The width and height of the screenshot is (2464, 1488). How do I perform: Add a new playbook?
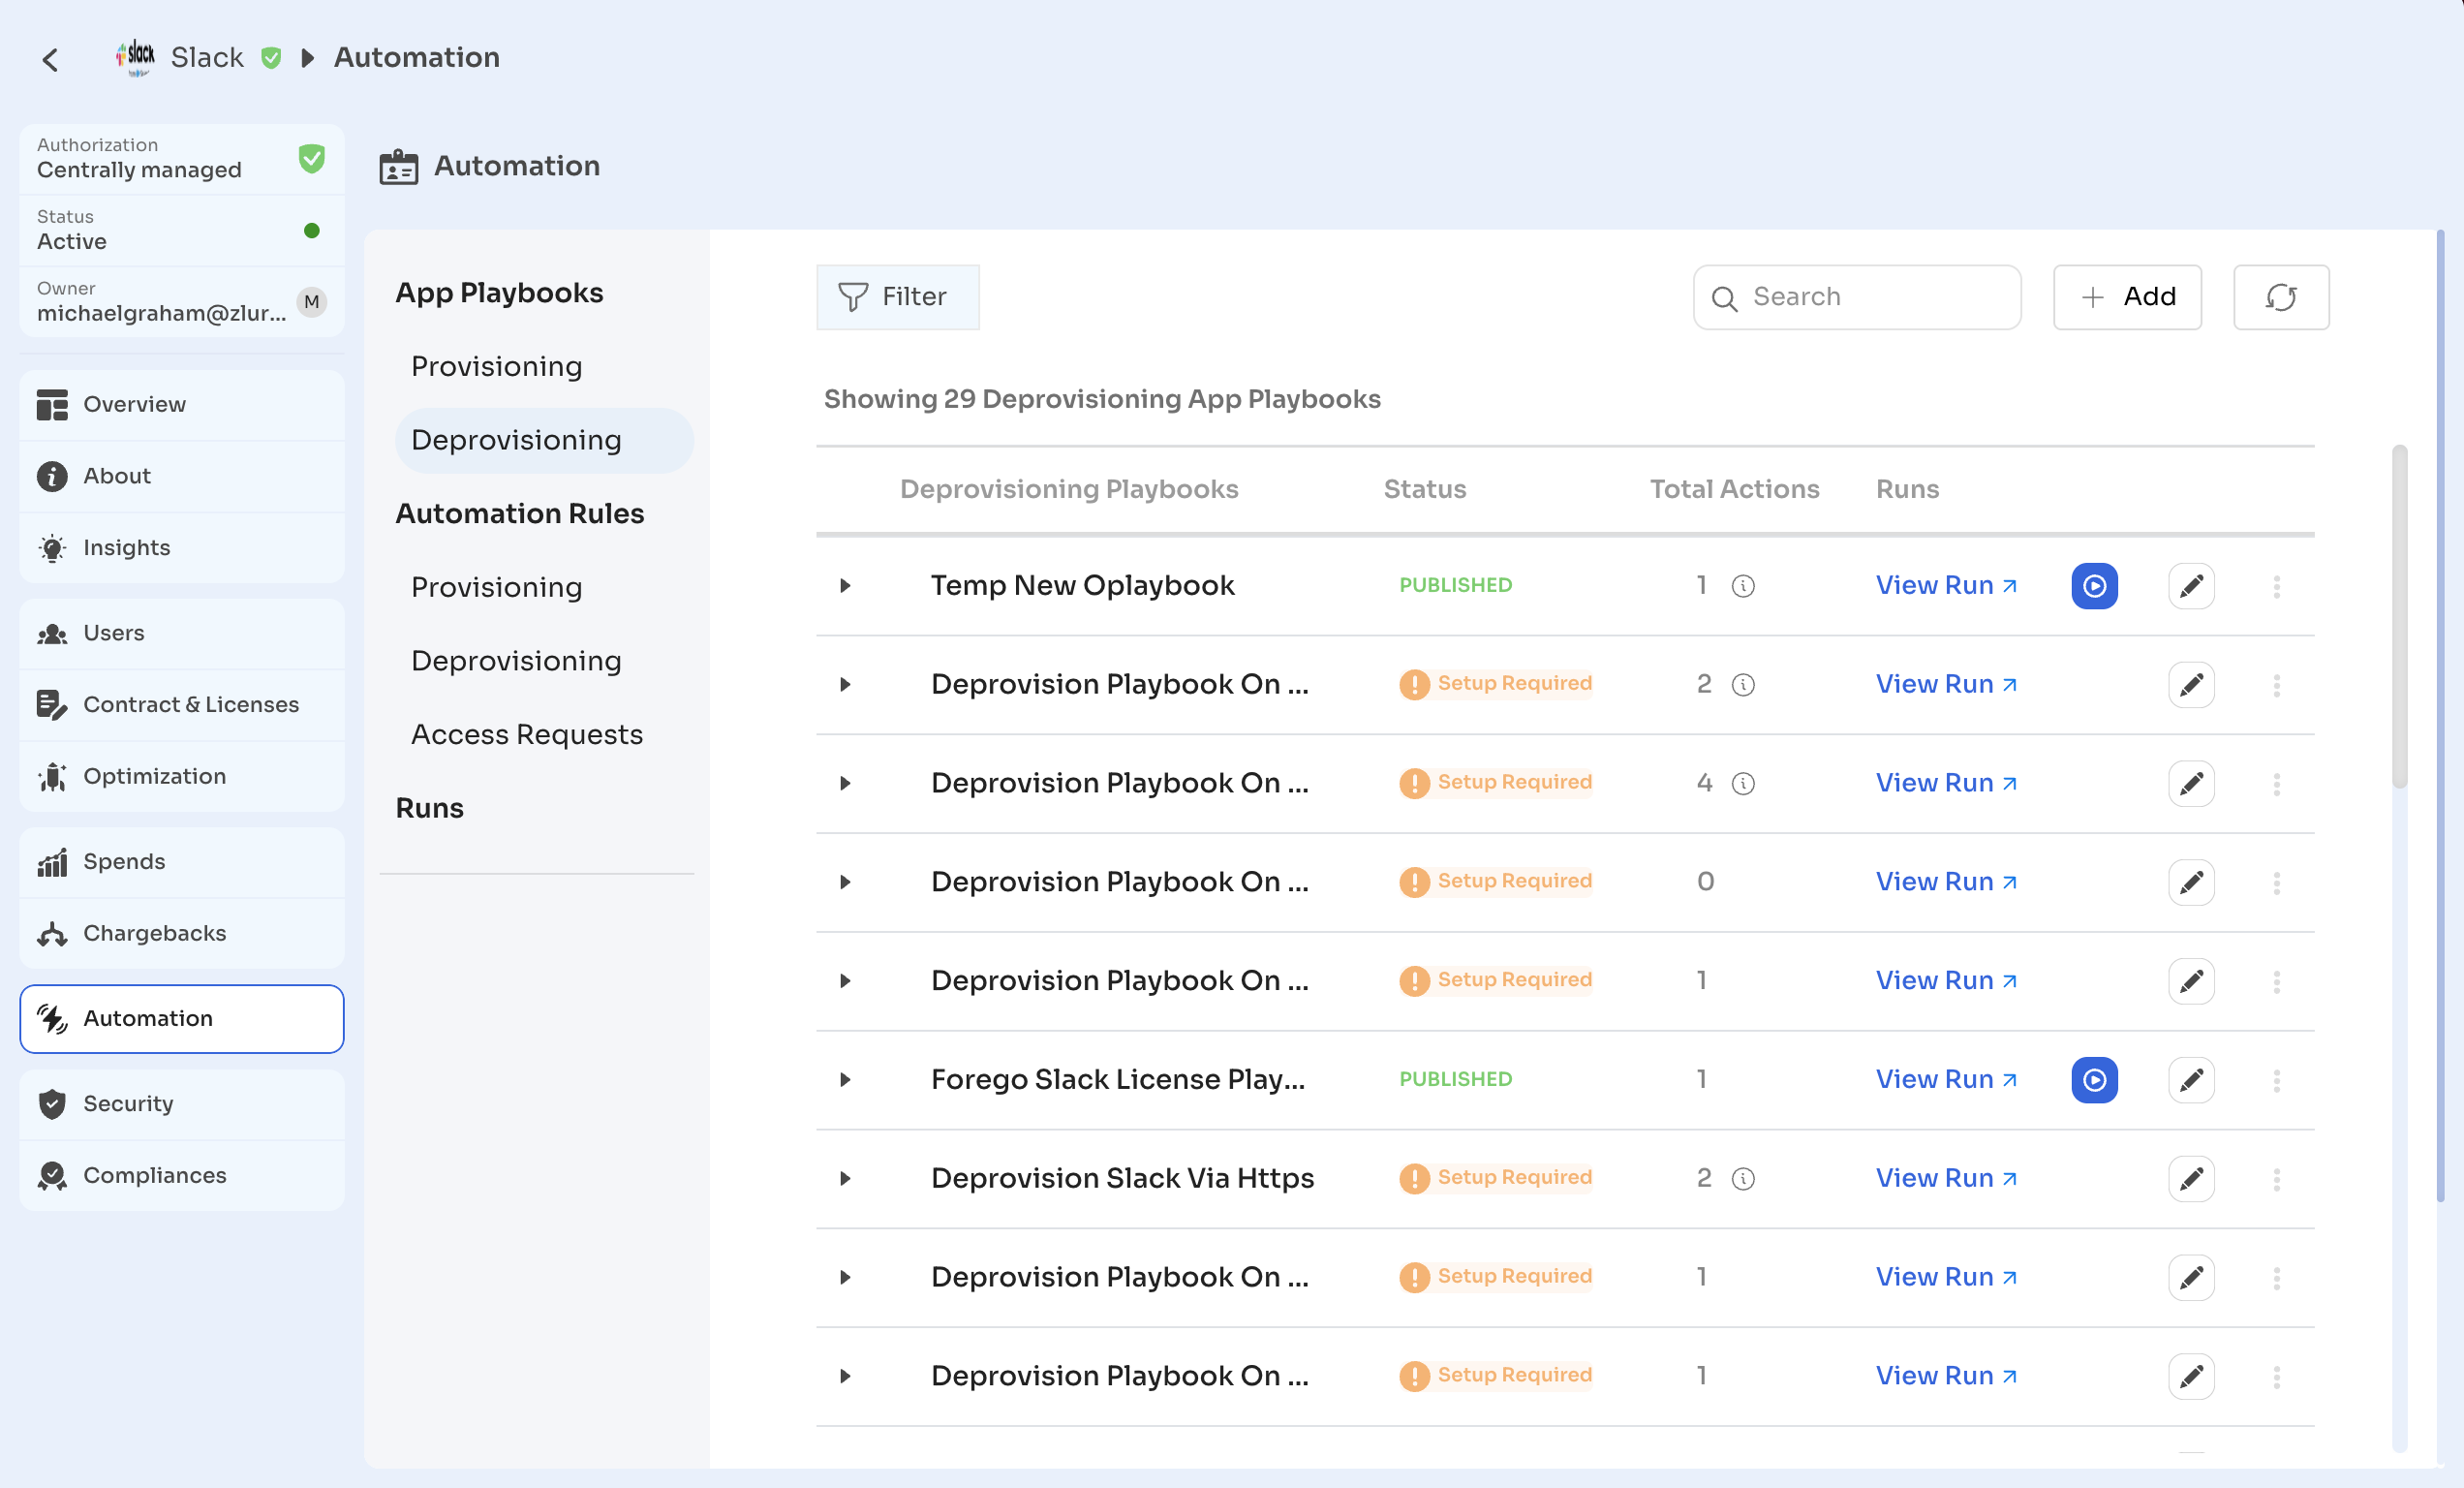(2127, 297)
